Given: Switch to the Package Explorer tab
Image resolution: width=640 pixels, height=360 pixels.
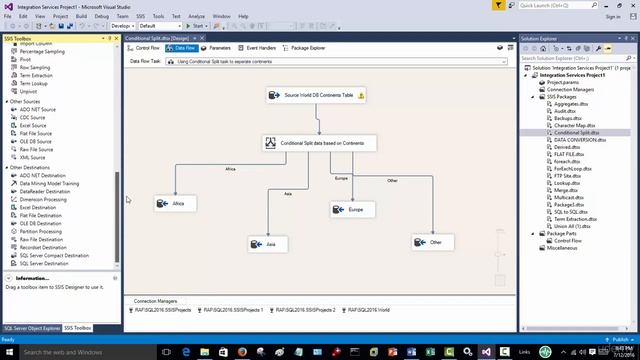Looking at the screenshot, I should [x=304, y=48].
